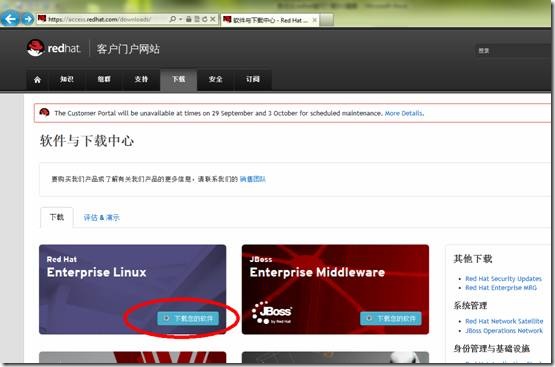Open the Red Hat Enterprise MRG link
The image size is (555, 367).
(x=501, y=288)
